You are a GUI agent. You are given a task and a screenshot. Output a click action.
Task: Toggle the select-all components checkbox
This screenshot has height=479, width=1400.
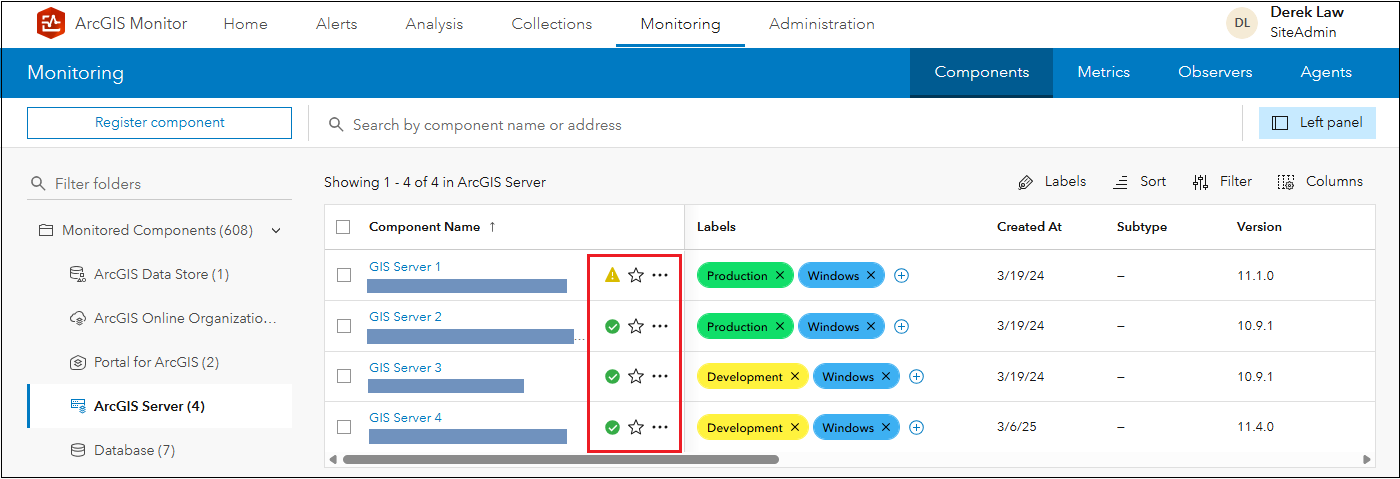coord(344,227)
